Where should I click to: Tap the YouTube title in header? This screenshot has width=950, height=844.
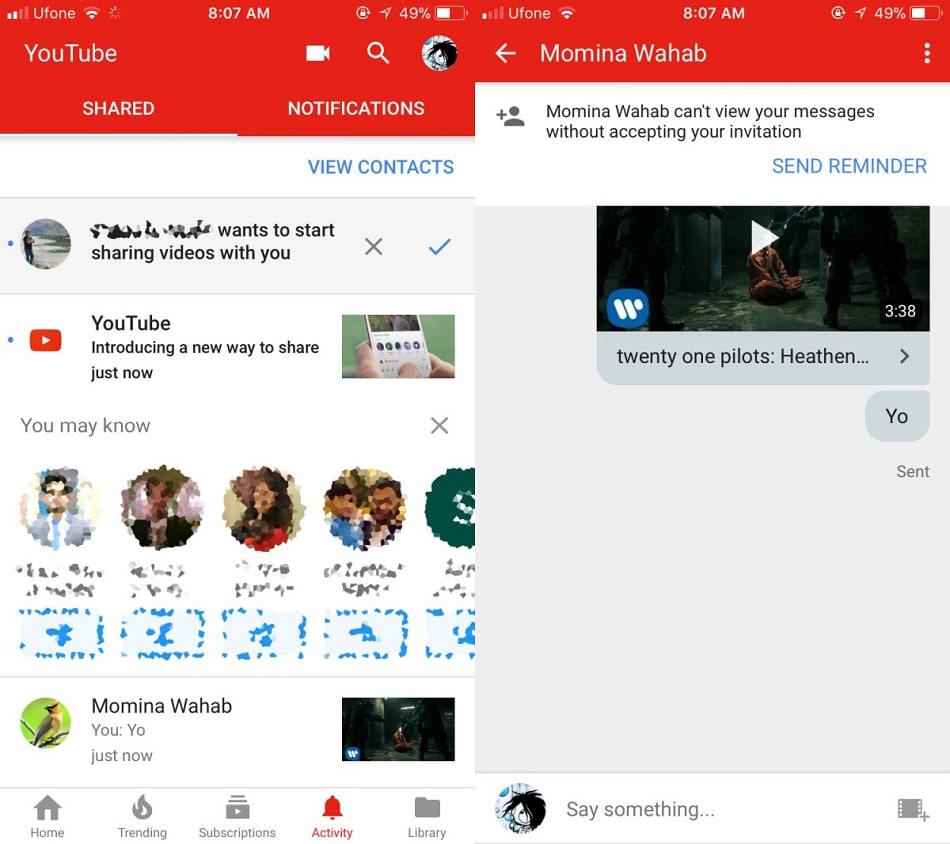[x=70, y=53]
